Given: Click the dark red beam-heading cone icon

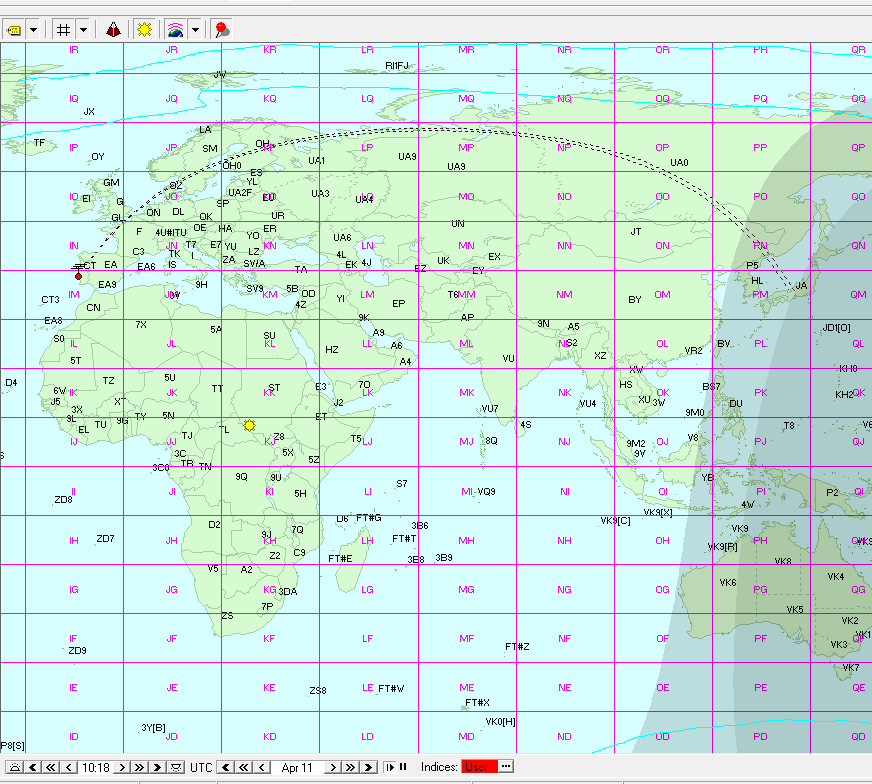Looking at the screenshot, I should point(113,29).
